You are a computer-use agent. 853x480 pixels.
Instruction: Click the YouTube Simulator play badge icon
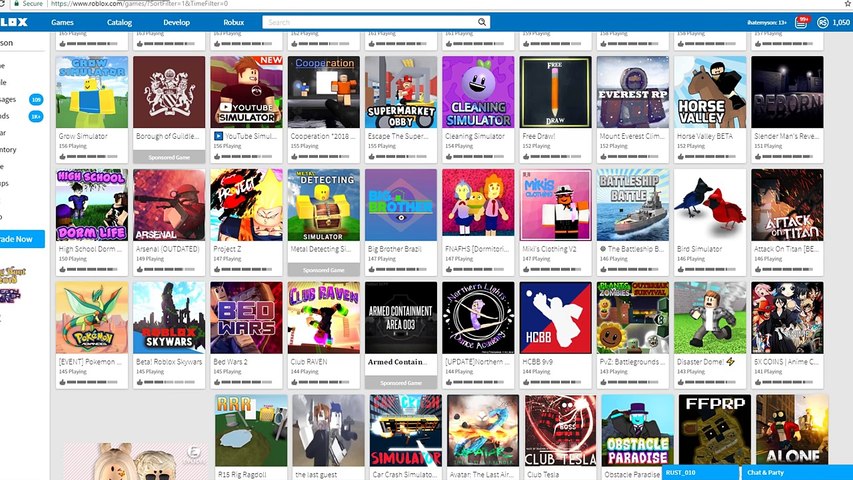(218, 136)
